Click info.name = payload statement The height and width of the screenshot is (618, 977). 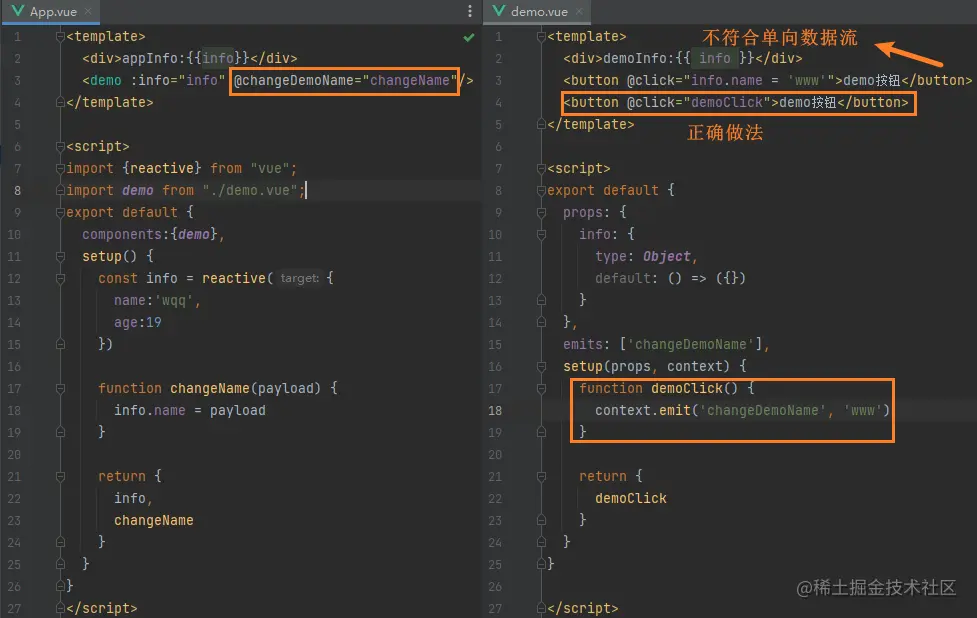coord(190,411)
